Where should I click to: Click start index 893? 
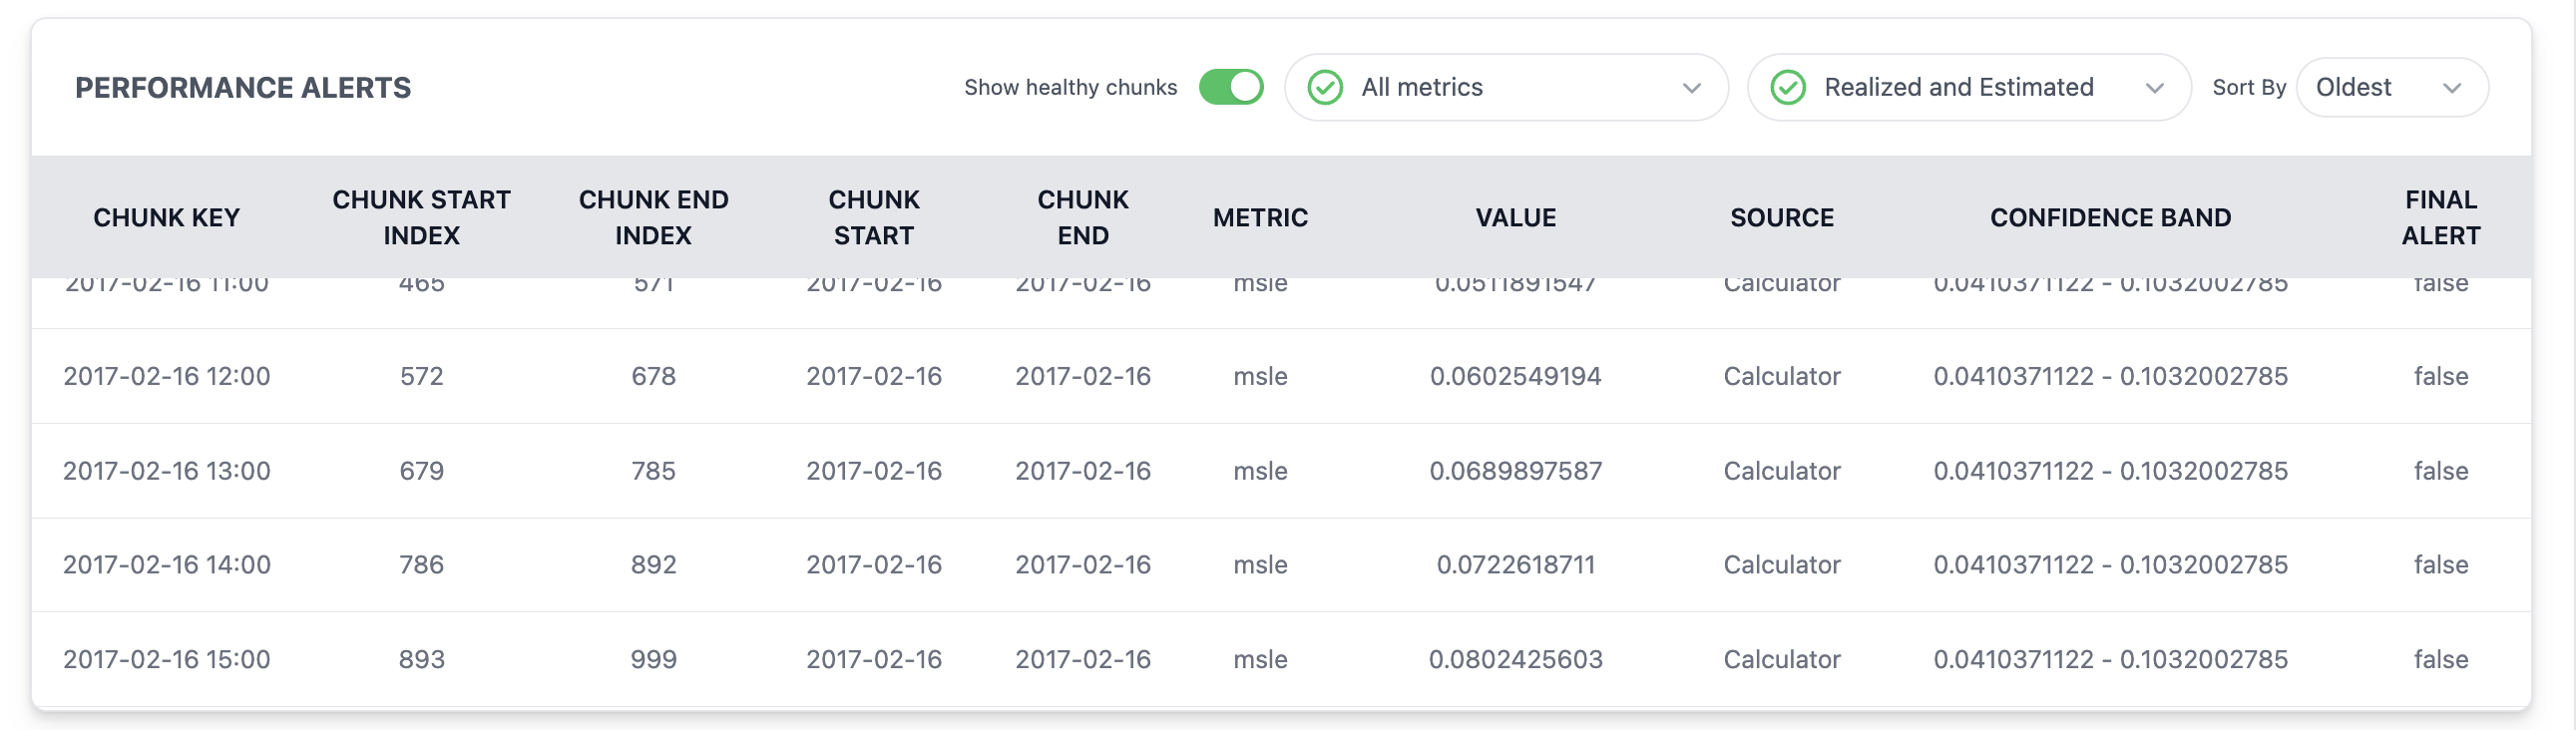[421, 659]
